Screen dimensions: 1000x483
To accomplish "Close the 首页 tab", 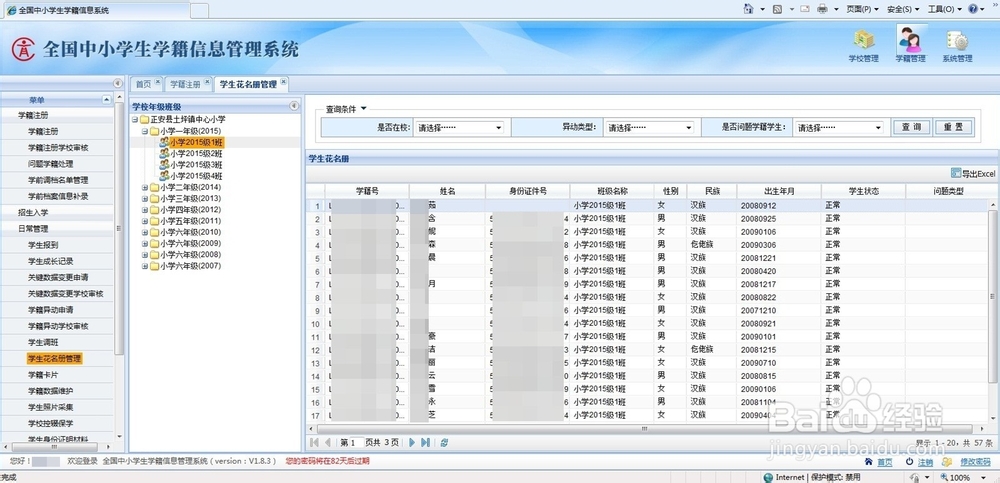I will tap(158, 82).
